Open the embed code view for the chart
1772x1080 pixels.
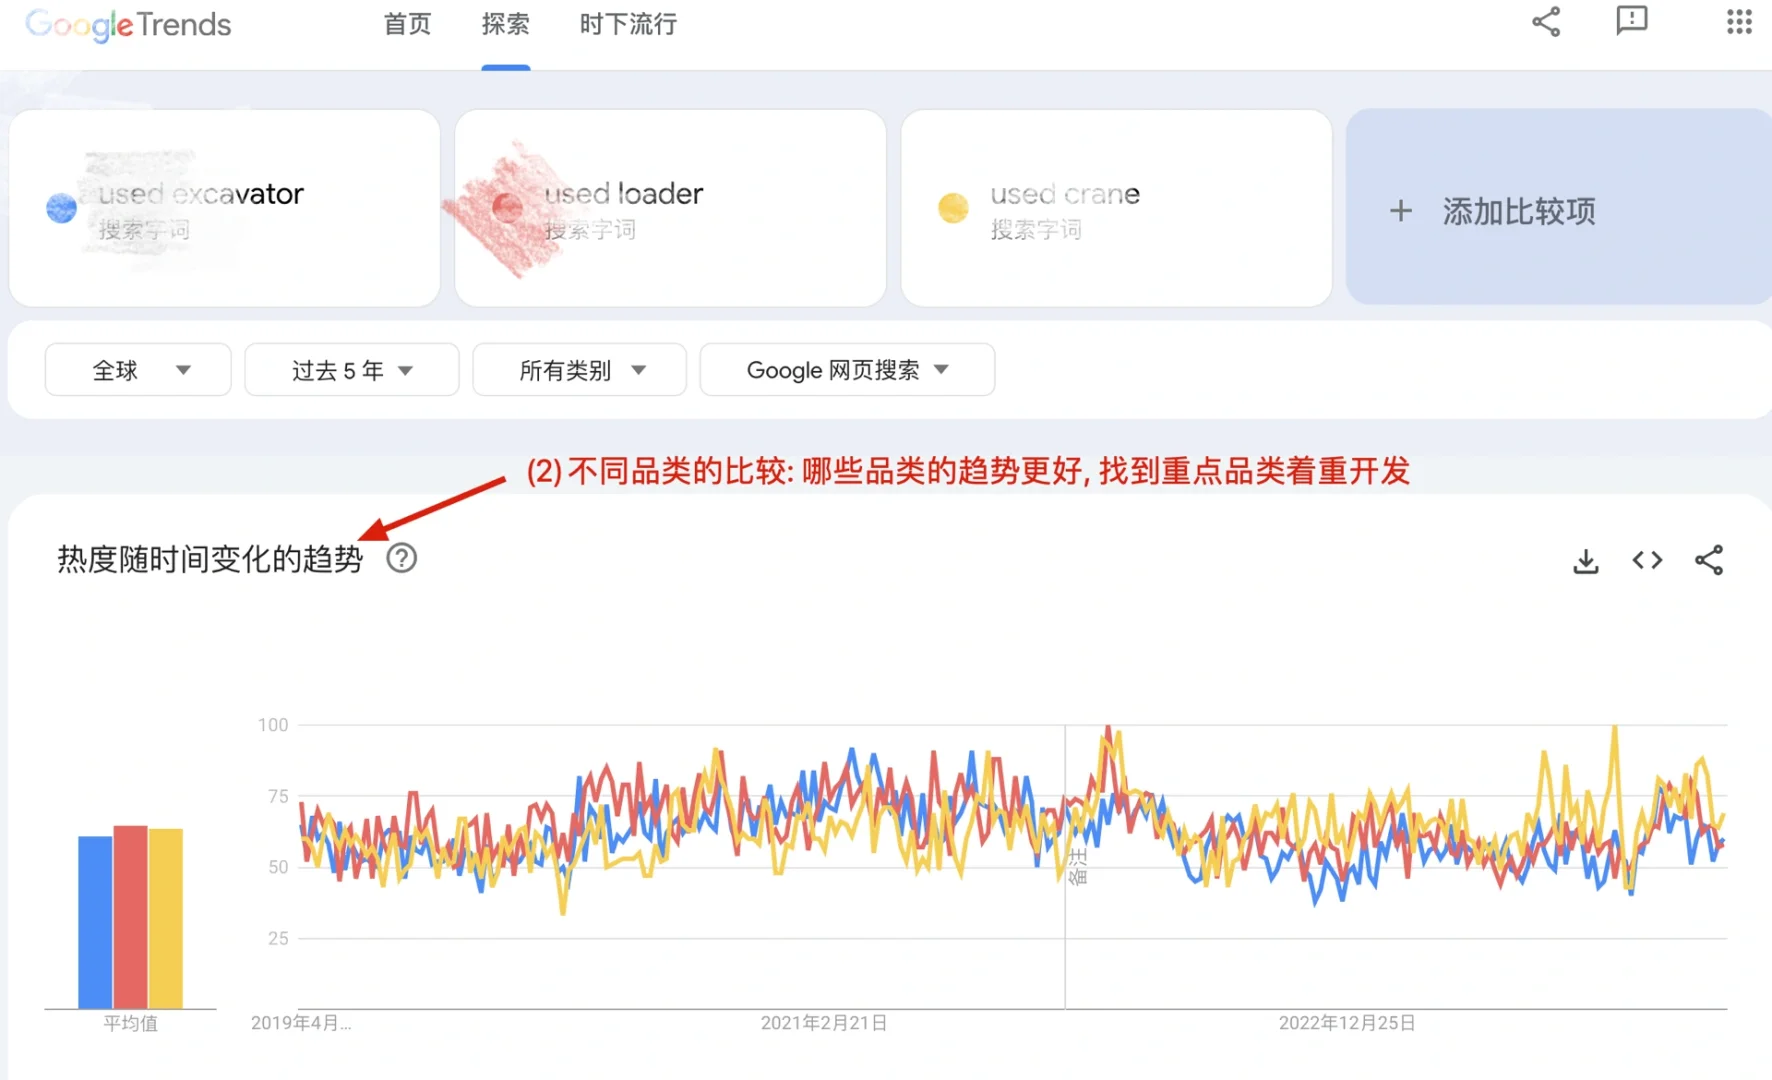pyautogui.click(x=1646, y=560)
